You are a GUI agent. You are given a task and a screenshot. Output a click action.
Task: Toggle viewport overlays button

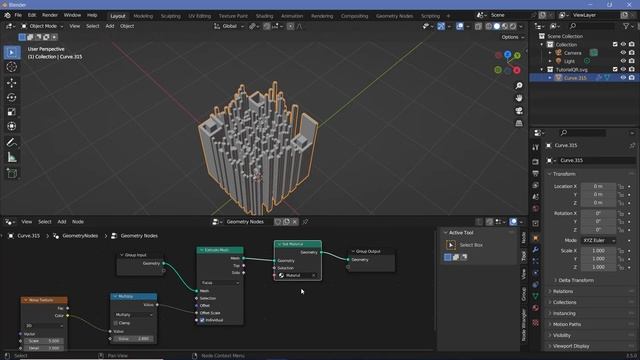(x=460, y=27)
